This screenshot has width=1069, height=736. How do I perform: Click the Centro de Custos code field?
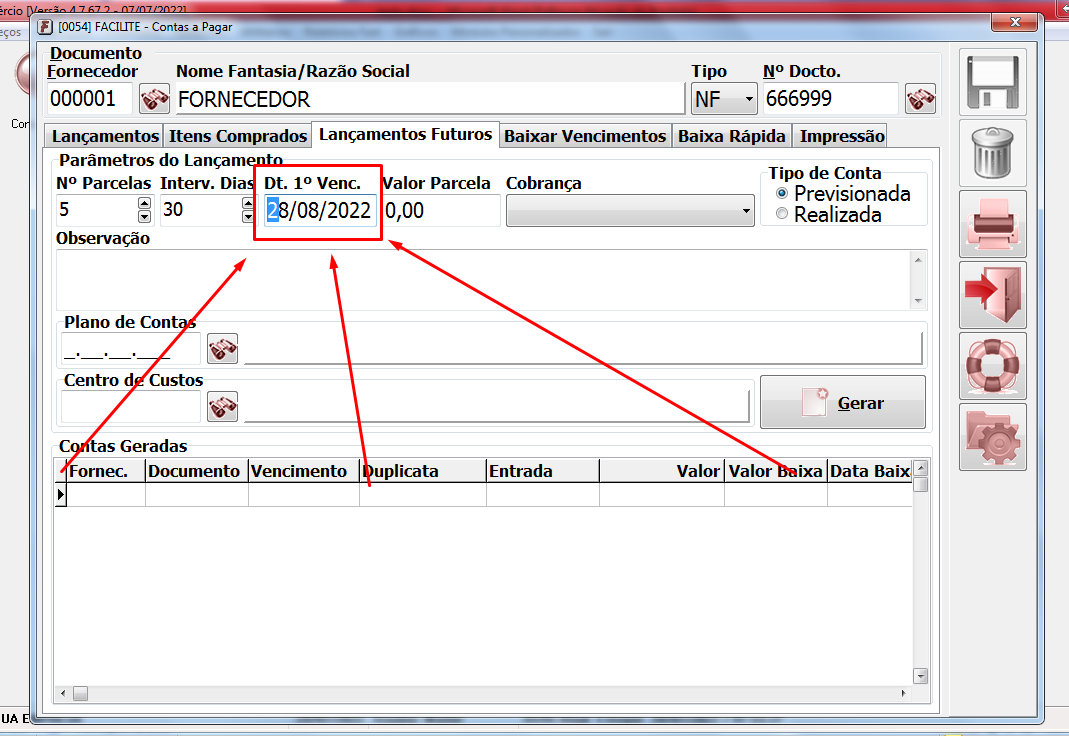coord(131,407)
